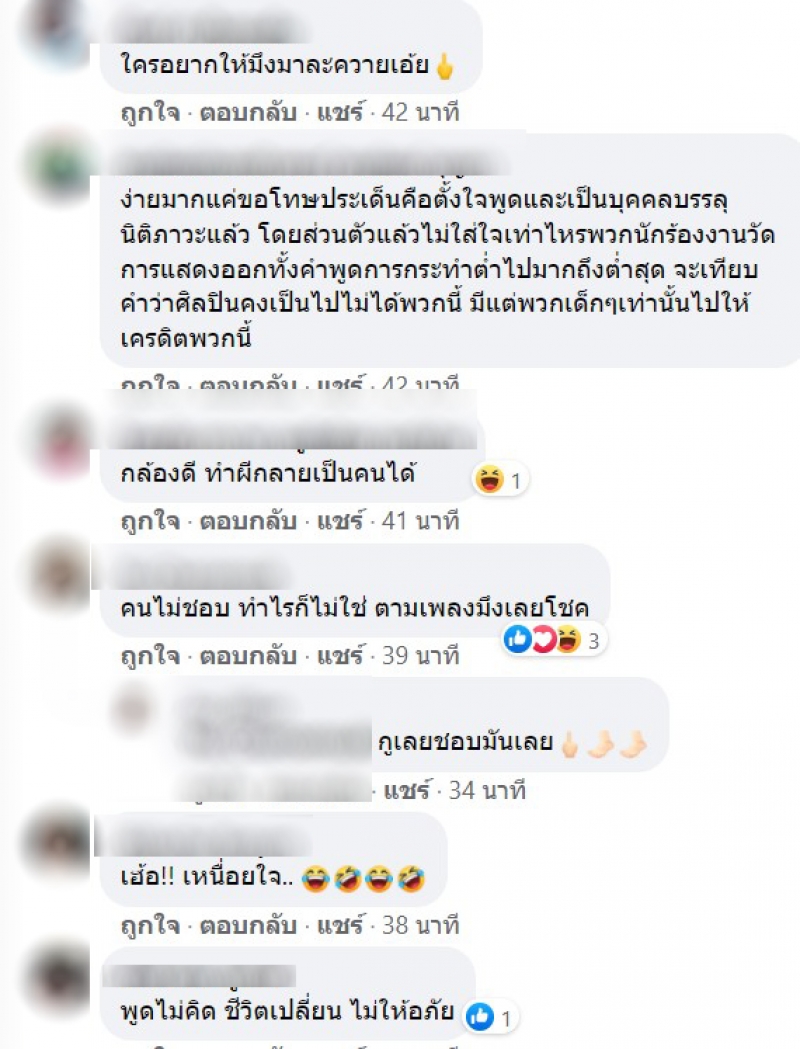Click the laughing reaction on the กล้องดี comment
Image resolution: width=800 pixels, height=1049 pixels.
489,479
